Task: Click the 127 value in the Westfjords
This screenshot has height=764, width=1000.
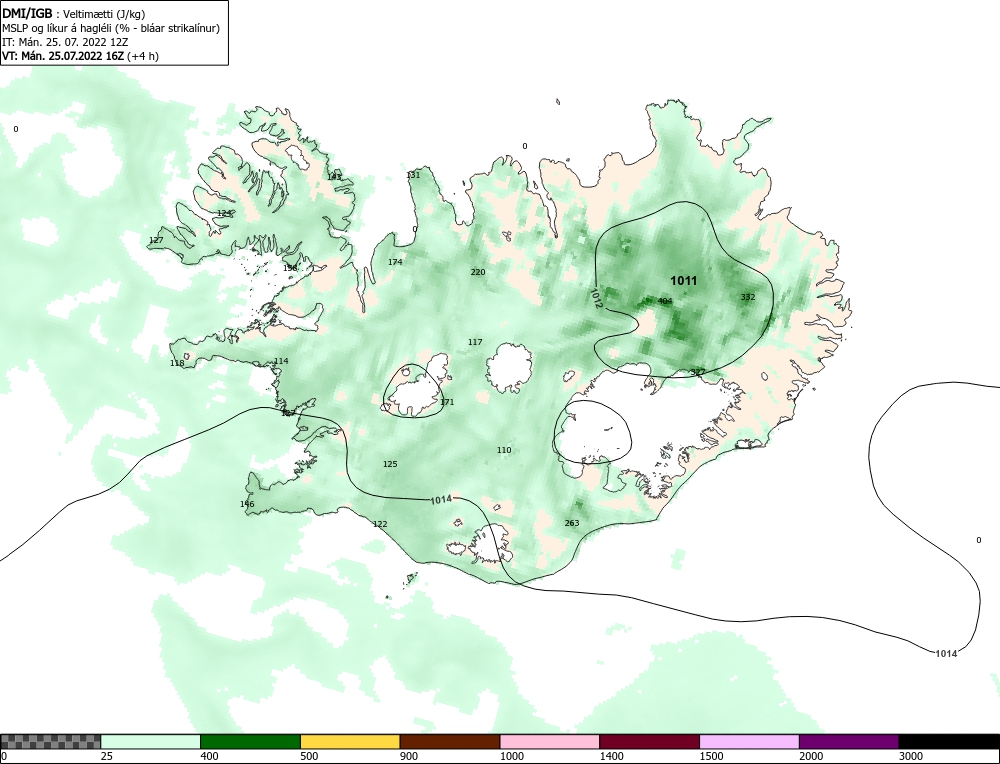Action: pos(156,240)
